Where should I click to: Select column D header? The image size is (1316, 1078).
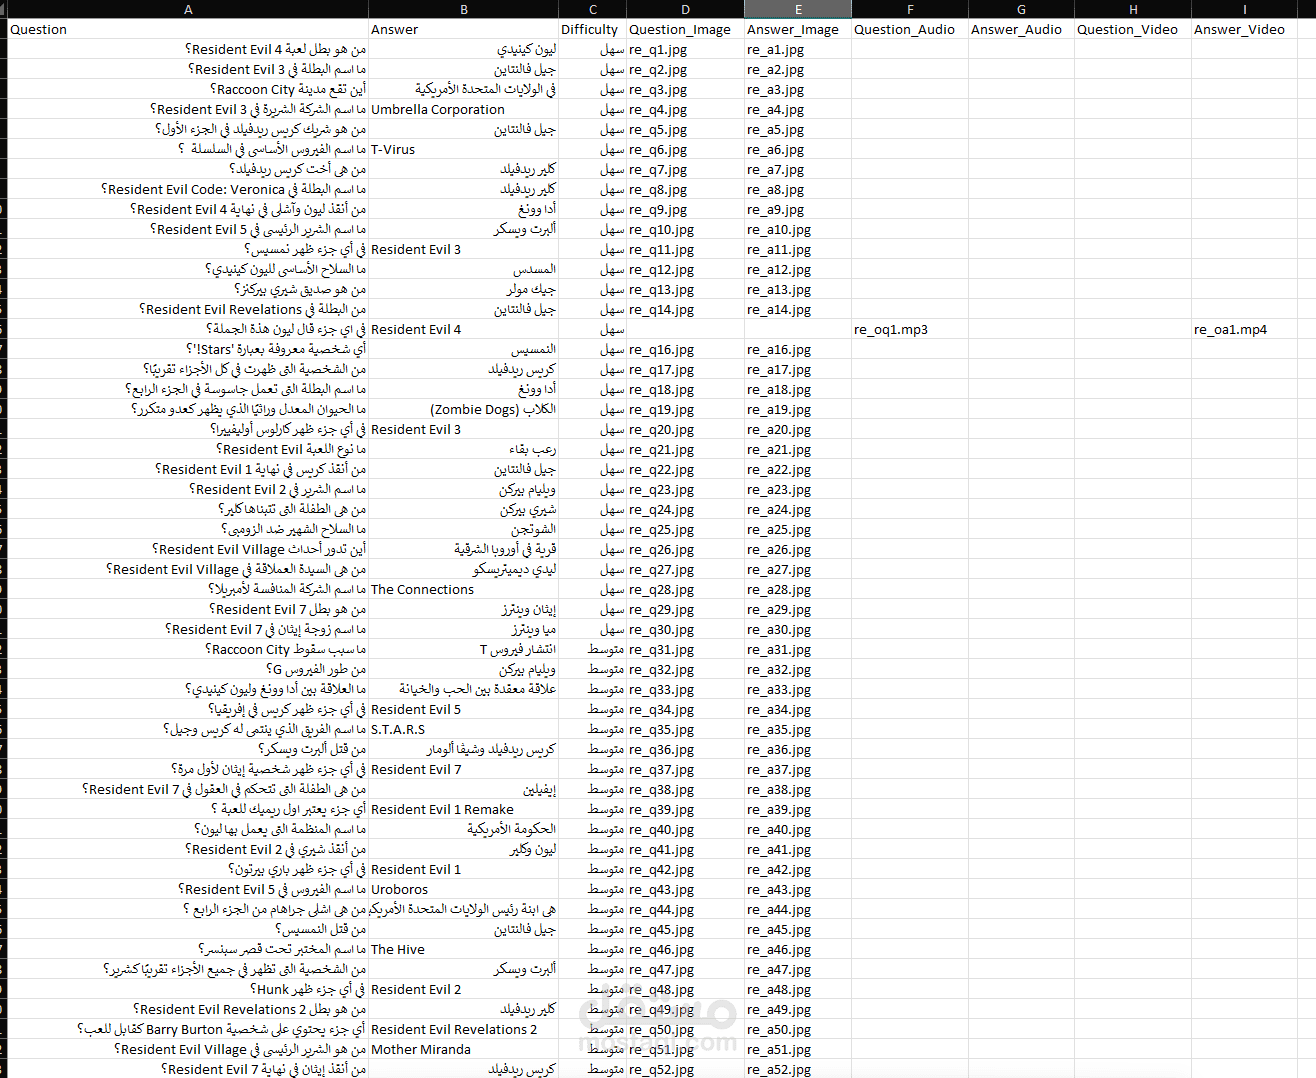click(685, 9)
